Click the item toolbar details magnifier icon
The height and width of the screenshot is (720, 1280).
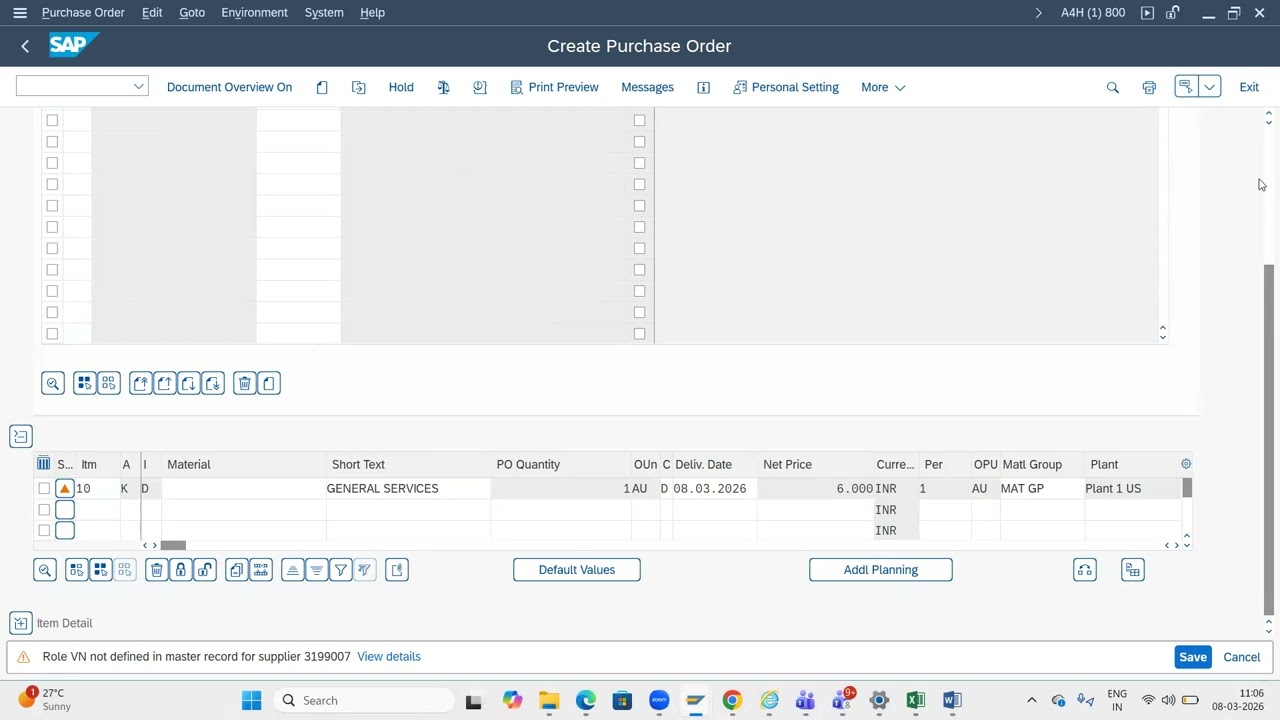(45, 570)
